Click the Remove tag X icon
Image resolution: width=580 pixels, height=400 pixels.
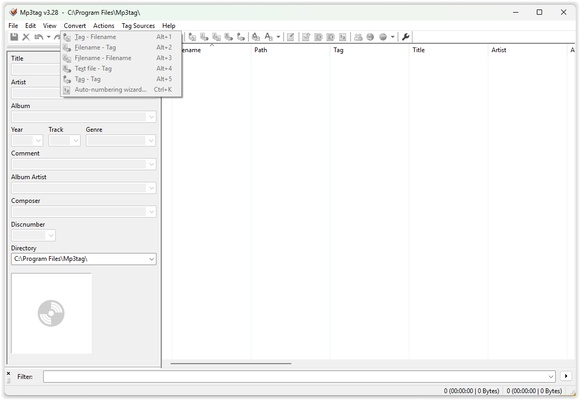pos(26,37)
